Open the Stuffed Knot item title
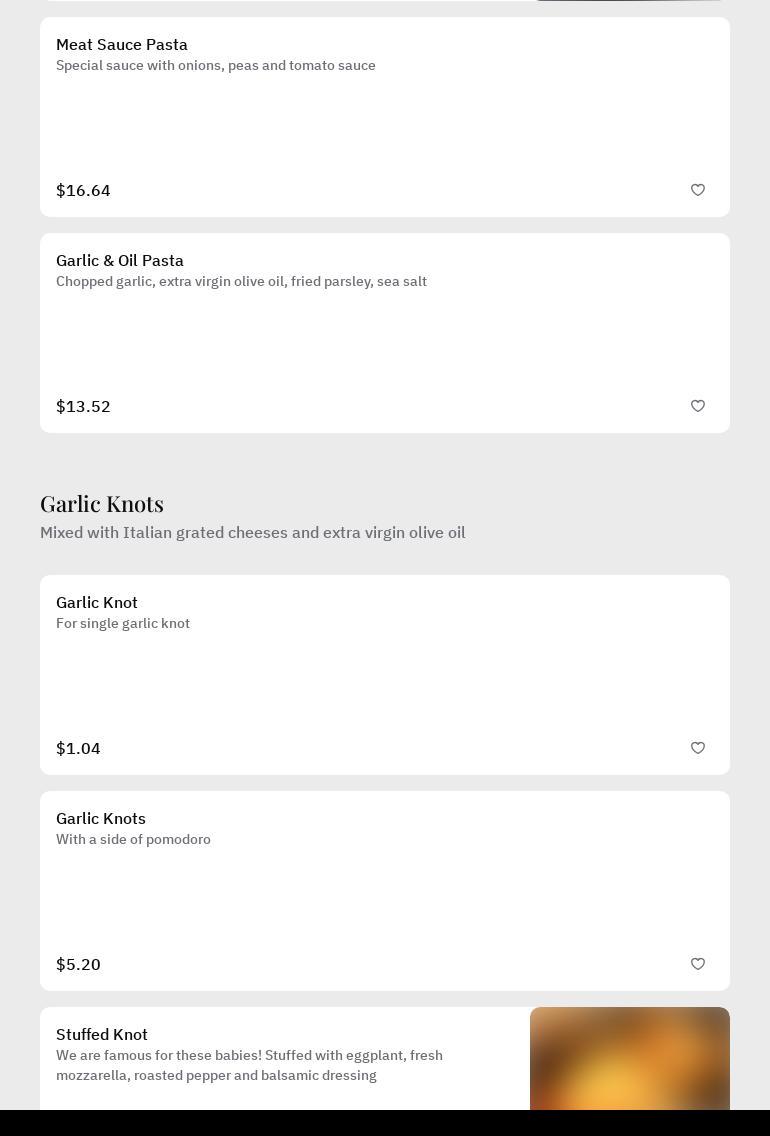Image resolution: width=770 pixels, height=1136 pixels. (102, 1035)
